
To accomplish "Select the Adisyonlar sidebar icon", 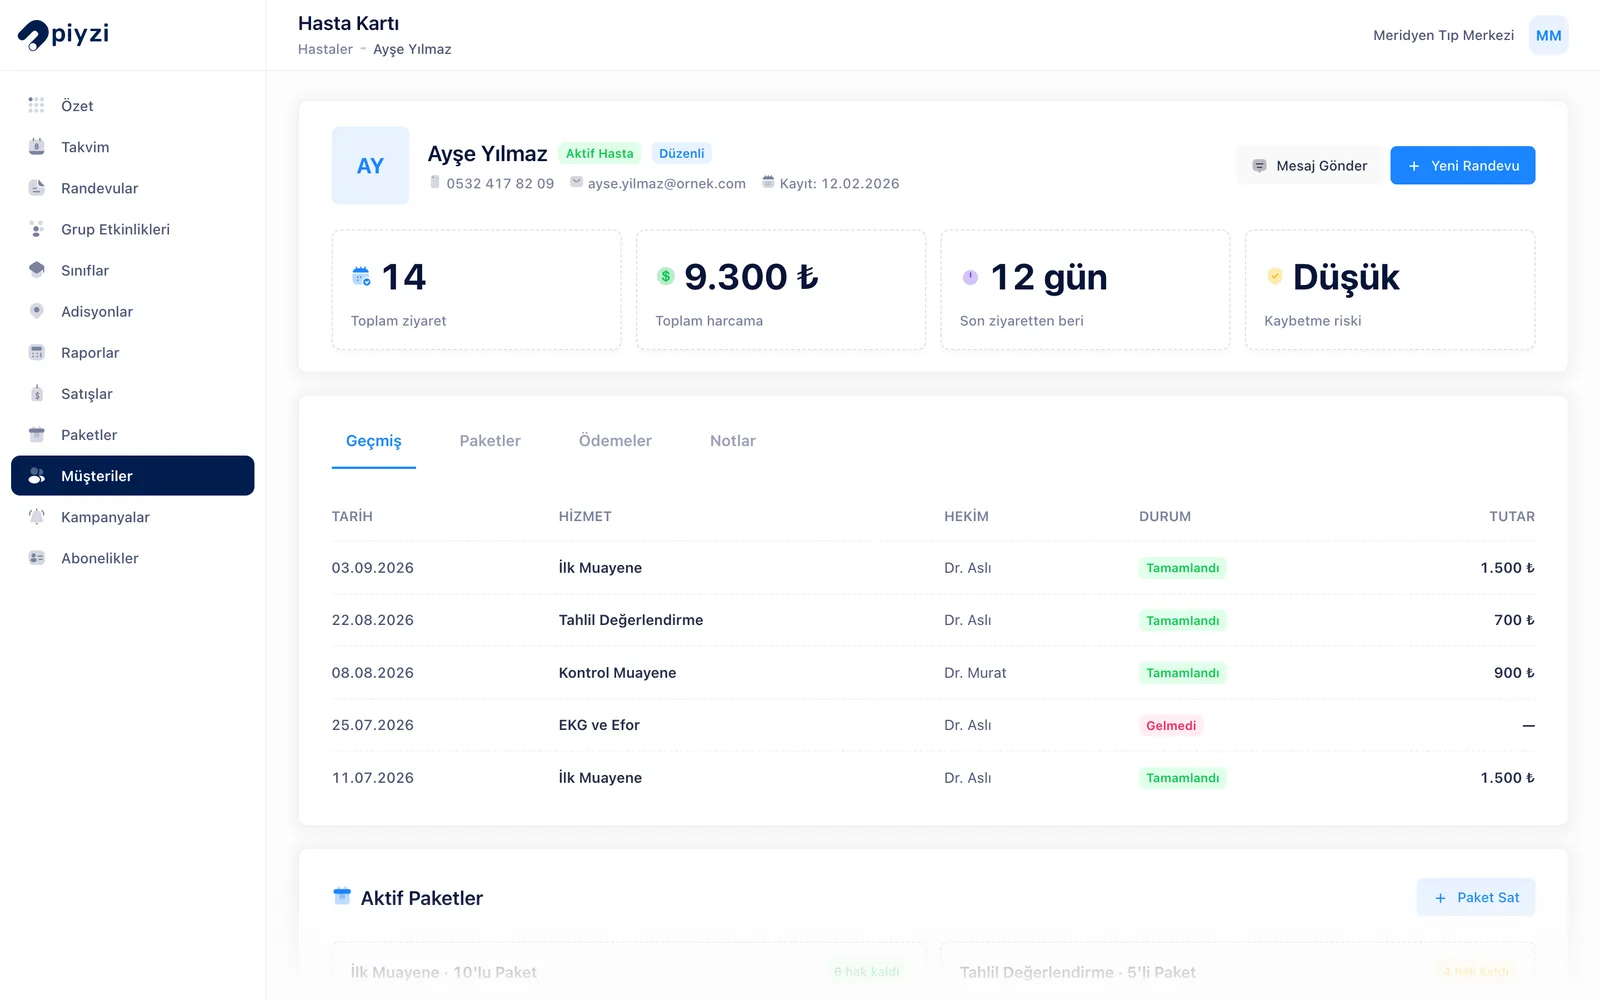I will coord(37,311).
